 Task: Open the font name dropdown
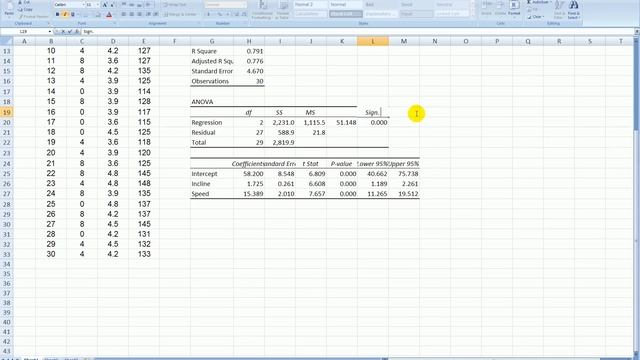click(x=83, y=4)
